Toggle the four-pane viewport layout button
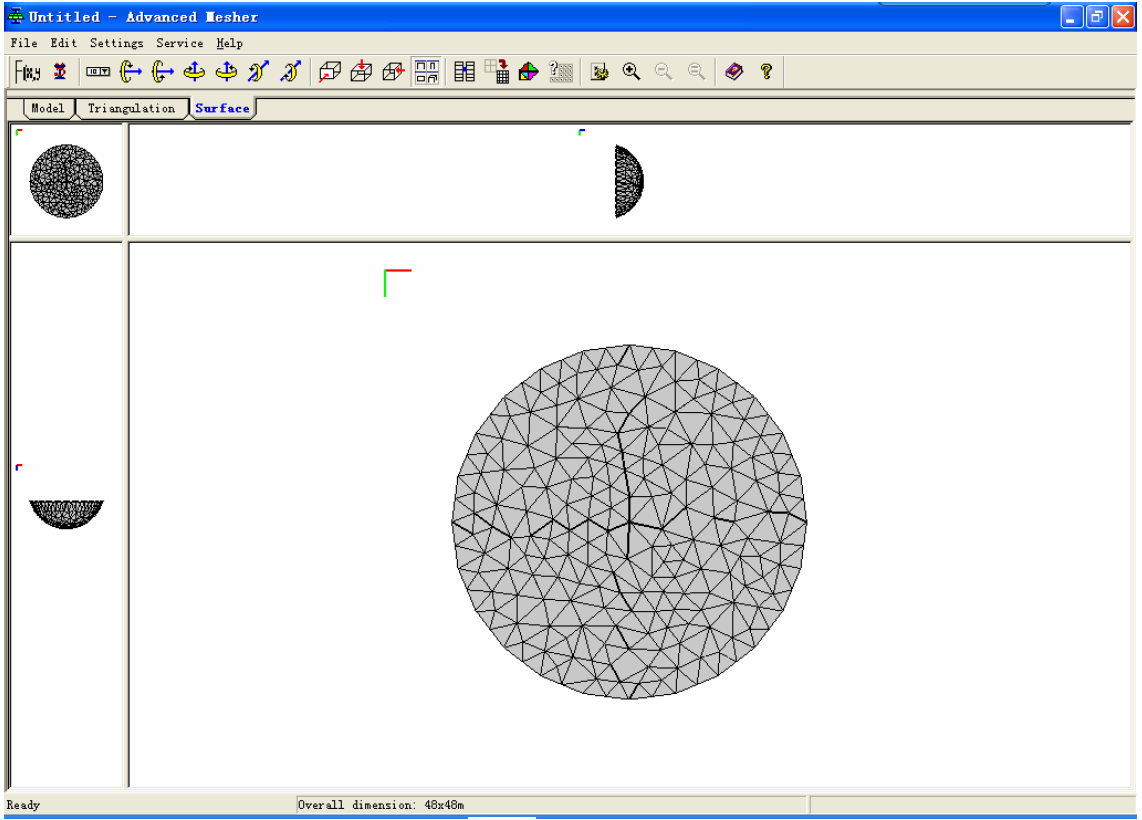The height and width of the screenshot is (820, 1142). coord(427,71)
